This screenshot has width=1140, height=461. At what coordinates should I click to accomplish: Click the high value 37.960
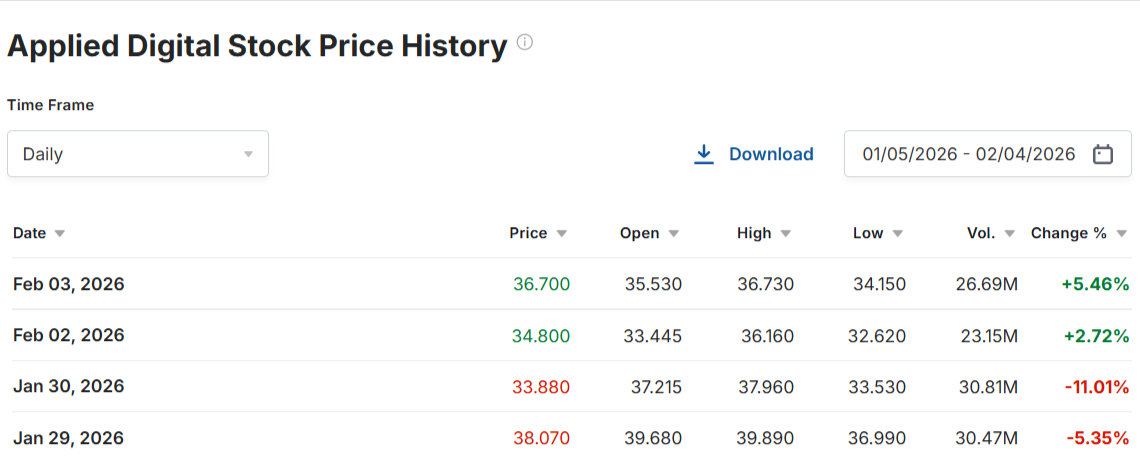click(x=765, y=386)
